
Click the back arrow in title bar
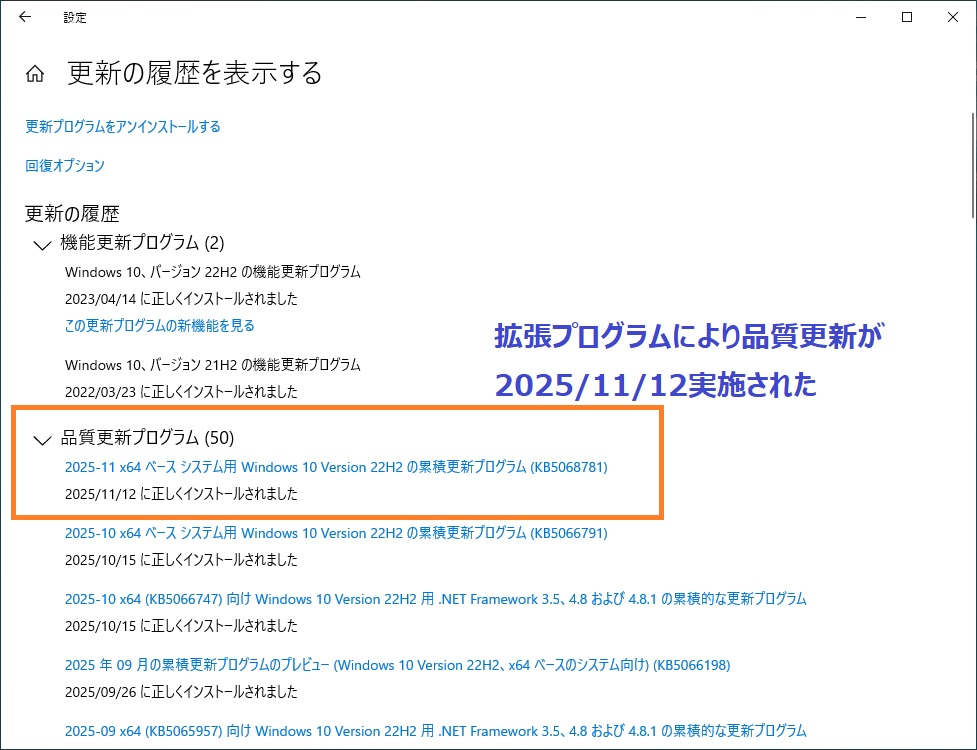tap(25, 17)
